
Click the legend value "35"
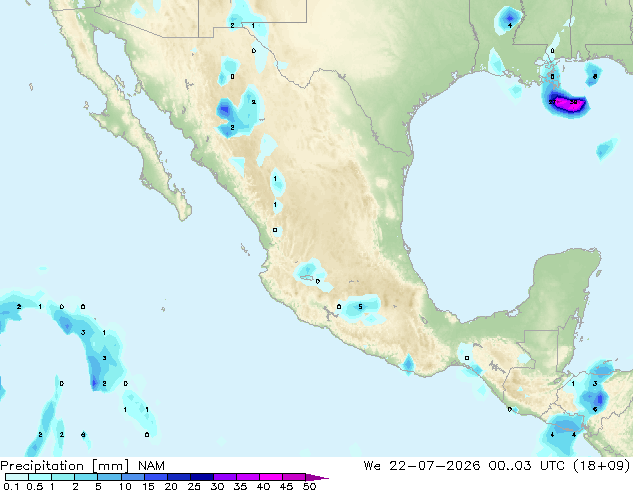[x=240, y=486]
